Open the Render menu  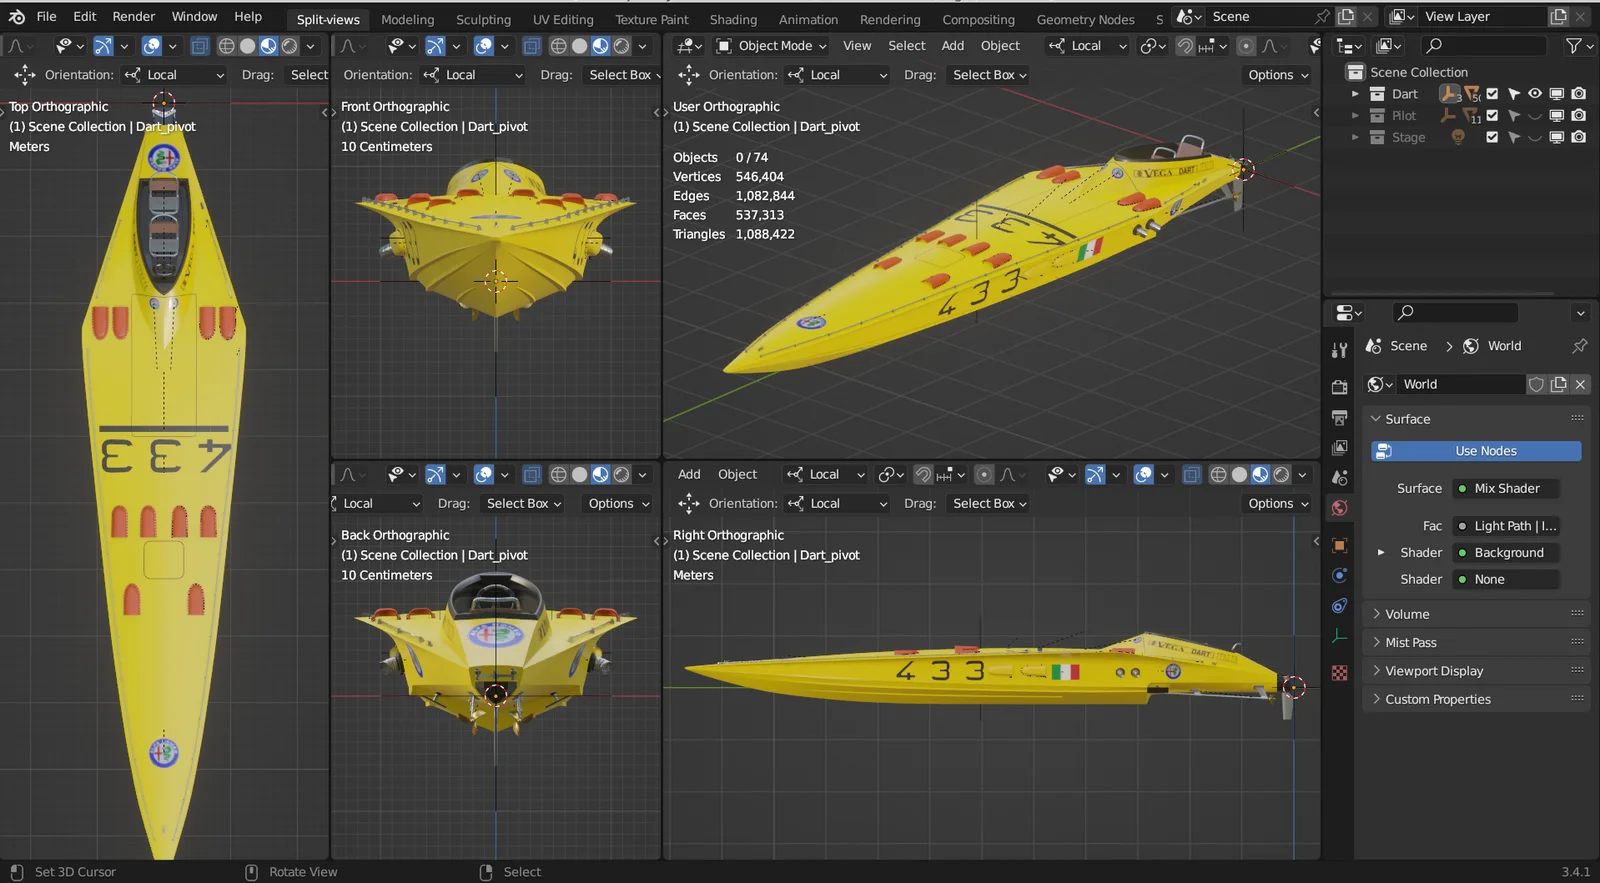click(134, 17)
